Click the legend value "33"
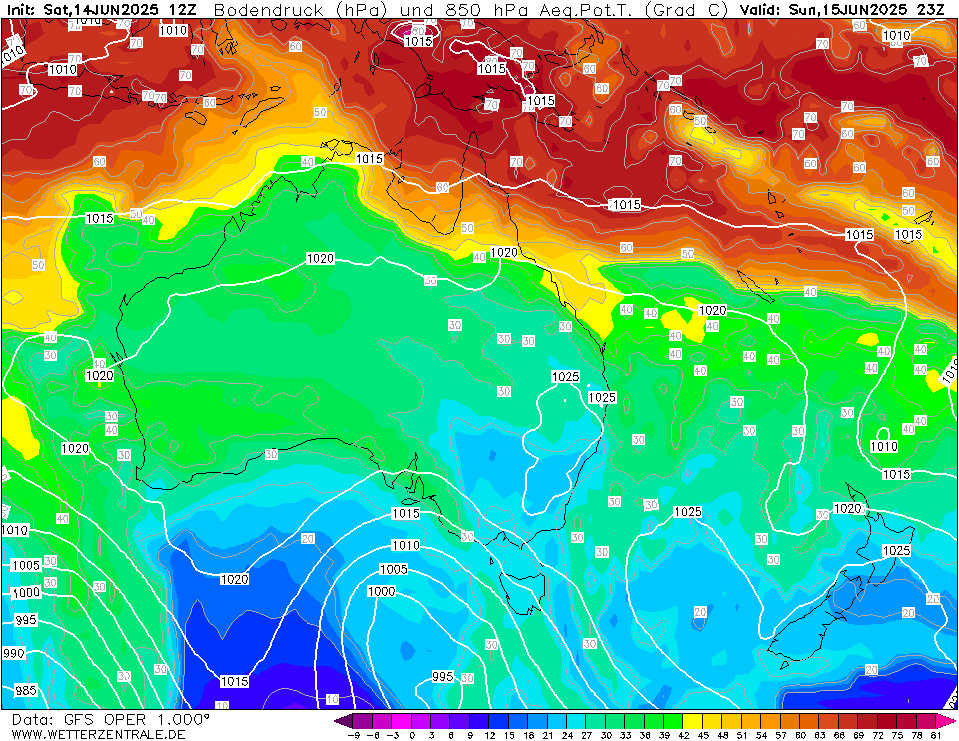 [x=626, y=735]
